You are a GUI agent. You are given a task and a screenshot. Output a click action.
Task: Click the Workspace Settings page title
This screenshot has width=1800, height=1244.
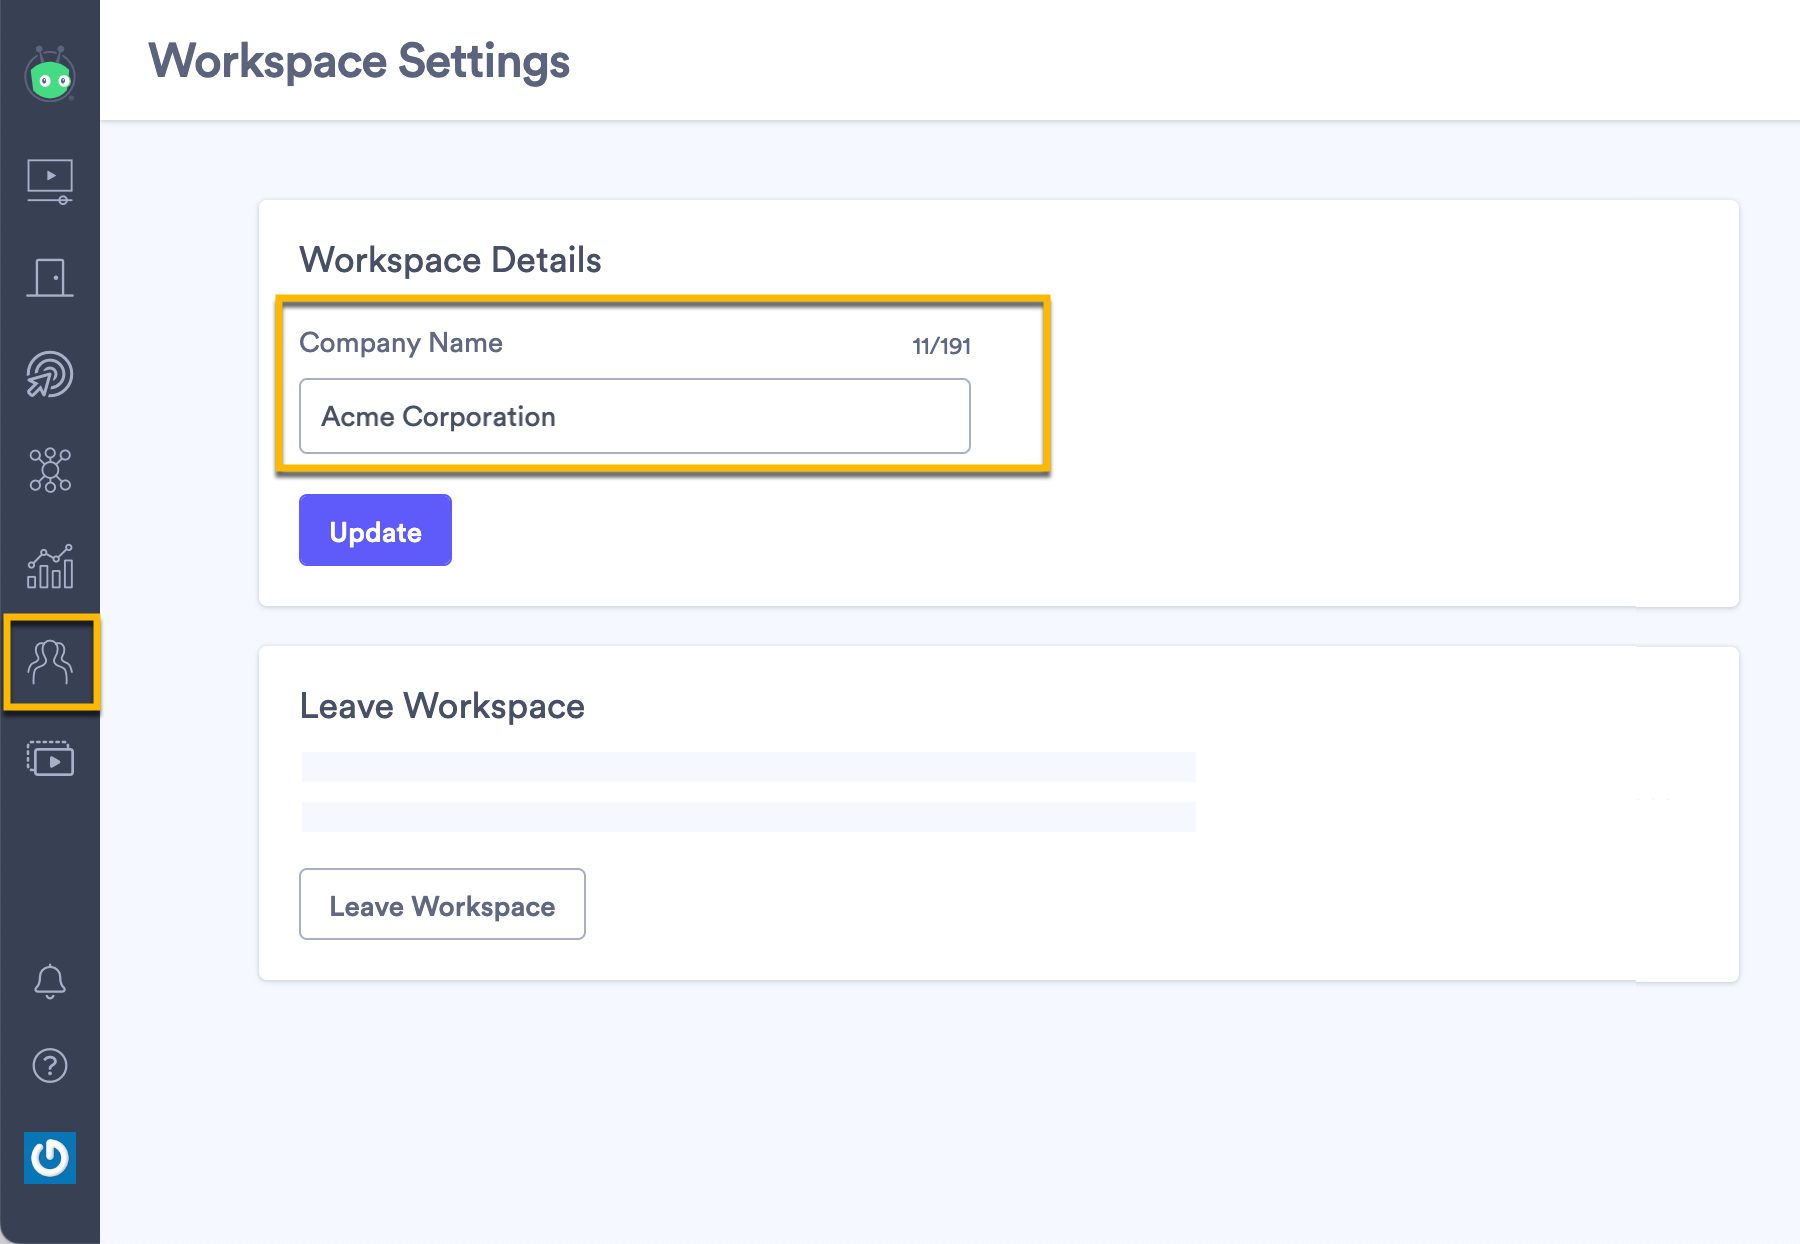[359, 61]
